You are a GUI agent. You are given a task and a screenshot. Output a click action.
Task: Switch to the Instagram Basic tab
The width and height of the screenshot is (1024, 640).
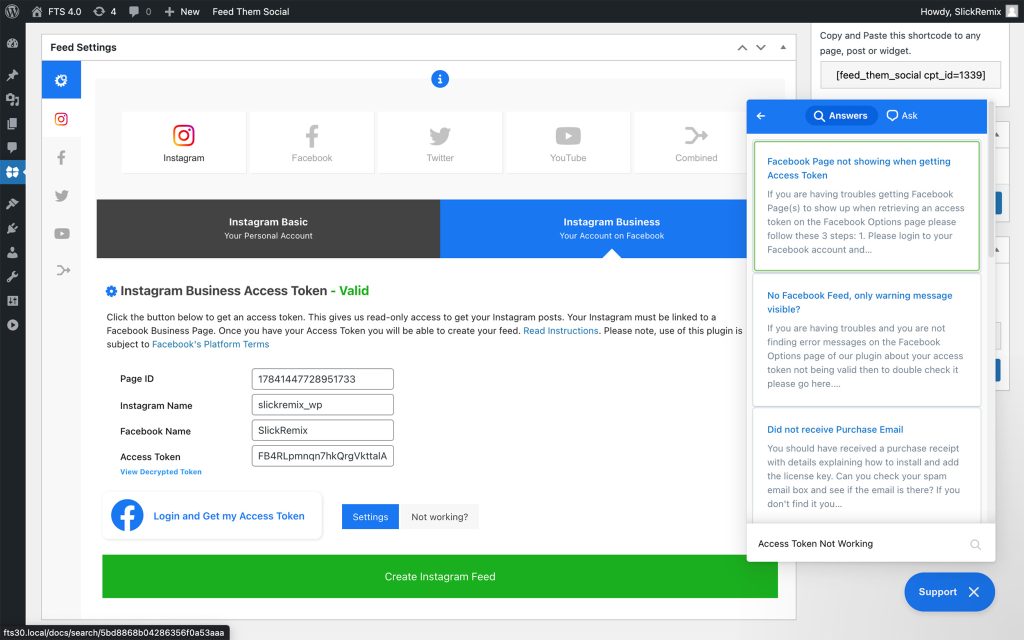pos(268,229)
